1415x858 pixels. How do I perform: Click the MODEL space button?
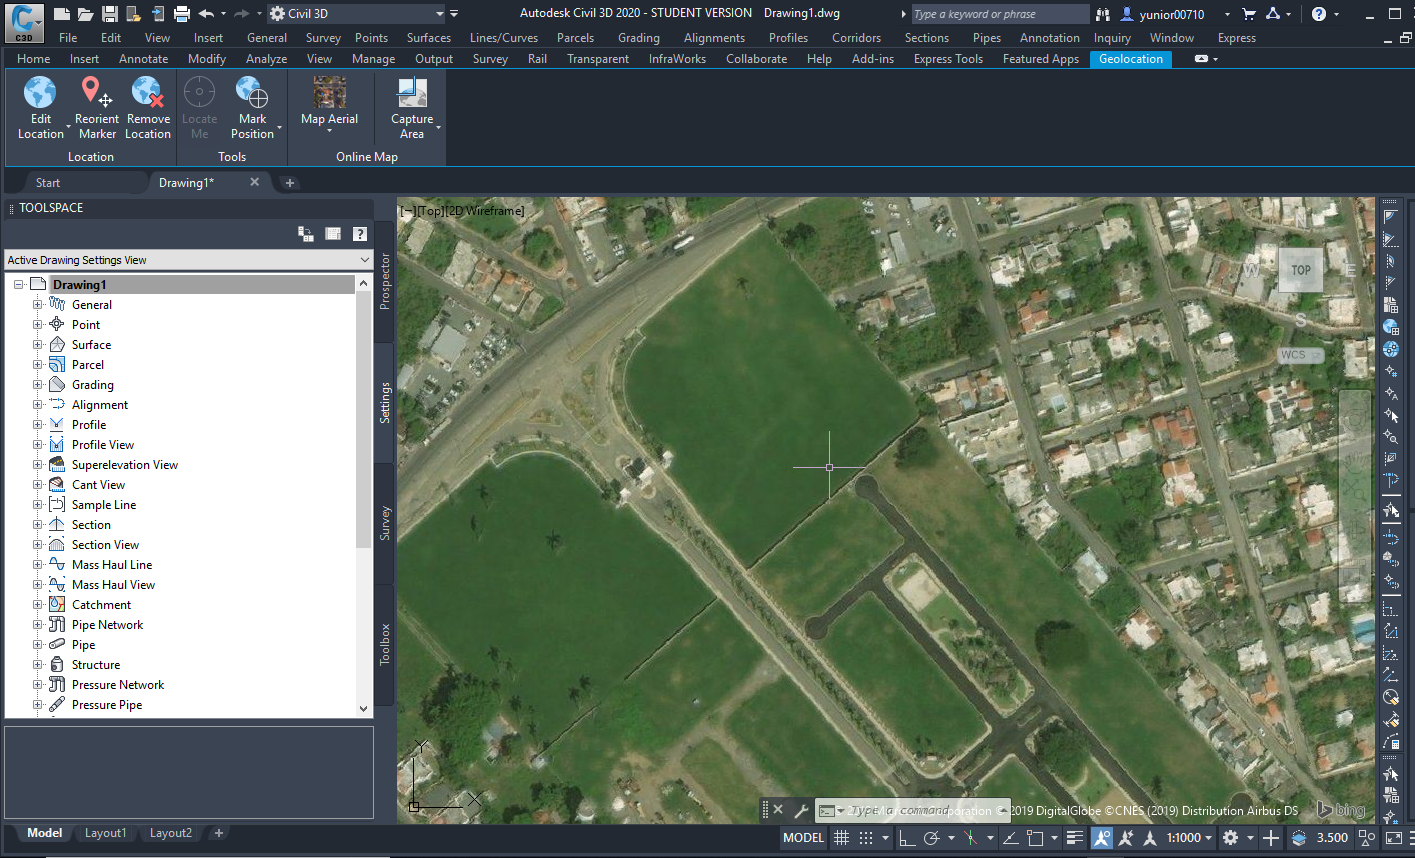coord(803,838)
